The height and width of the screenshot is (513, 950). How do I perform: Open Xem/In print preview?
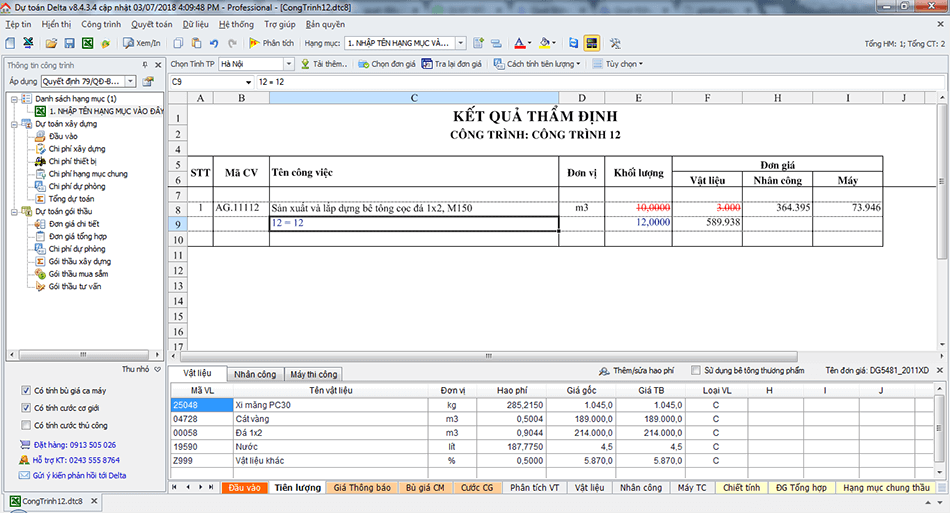pos(141,44)
